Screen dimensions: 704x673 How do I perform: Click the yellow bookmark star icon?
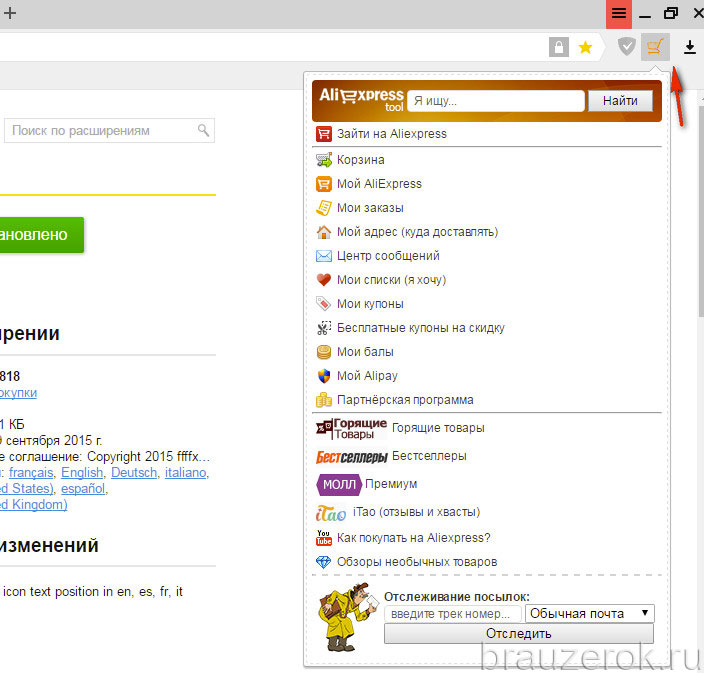[585, 47]
